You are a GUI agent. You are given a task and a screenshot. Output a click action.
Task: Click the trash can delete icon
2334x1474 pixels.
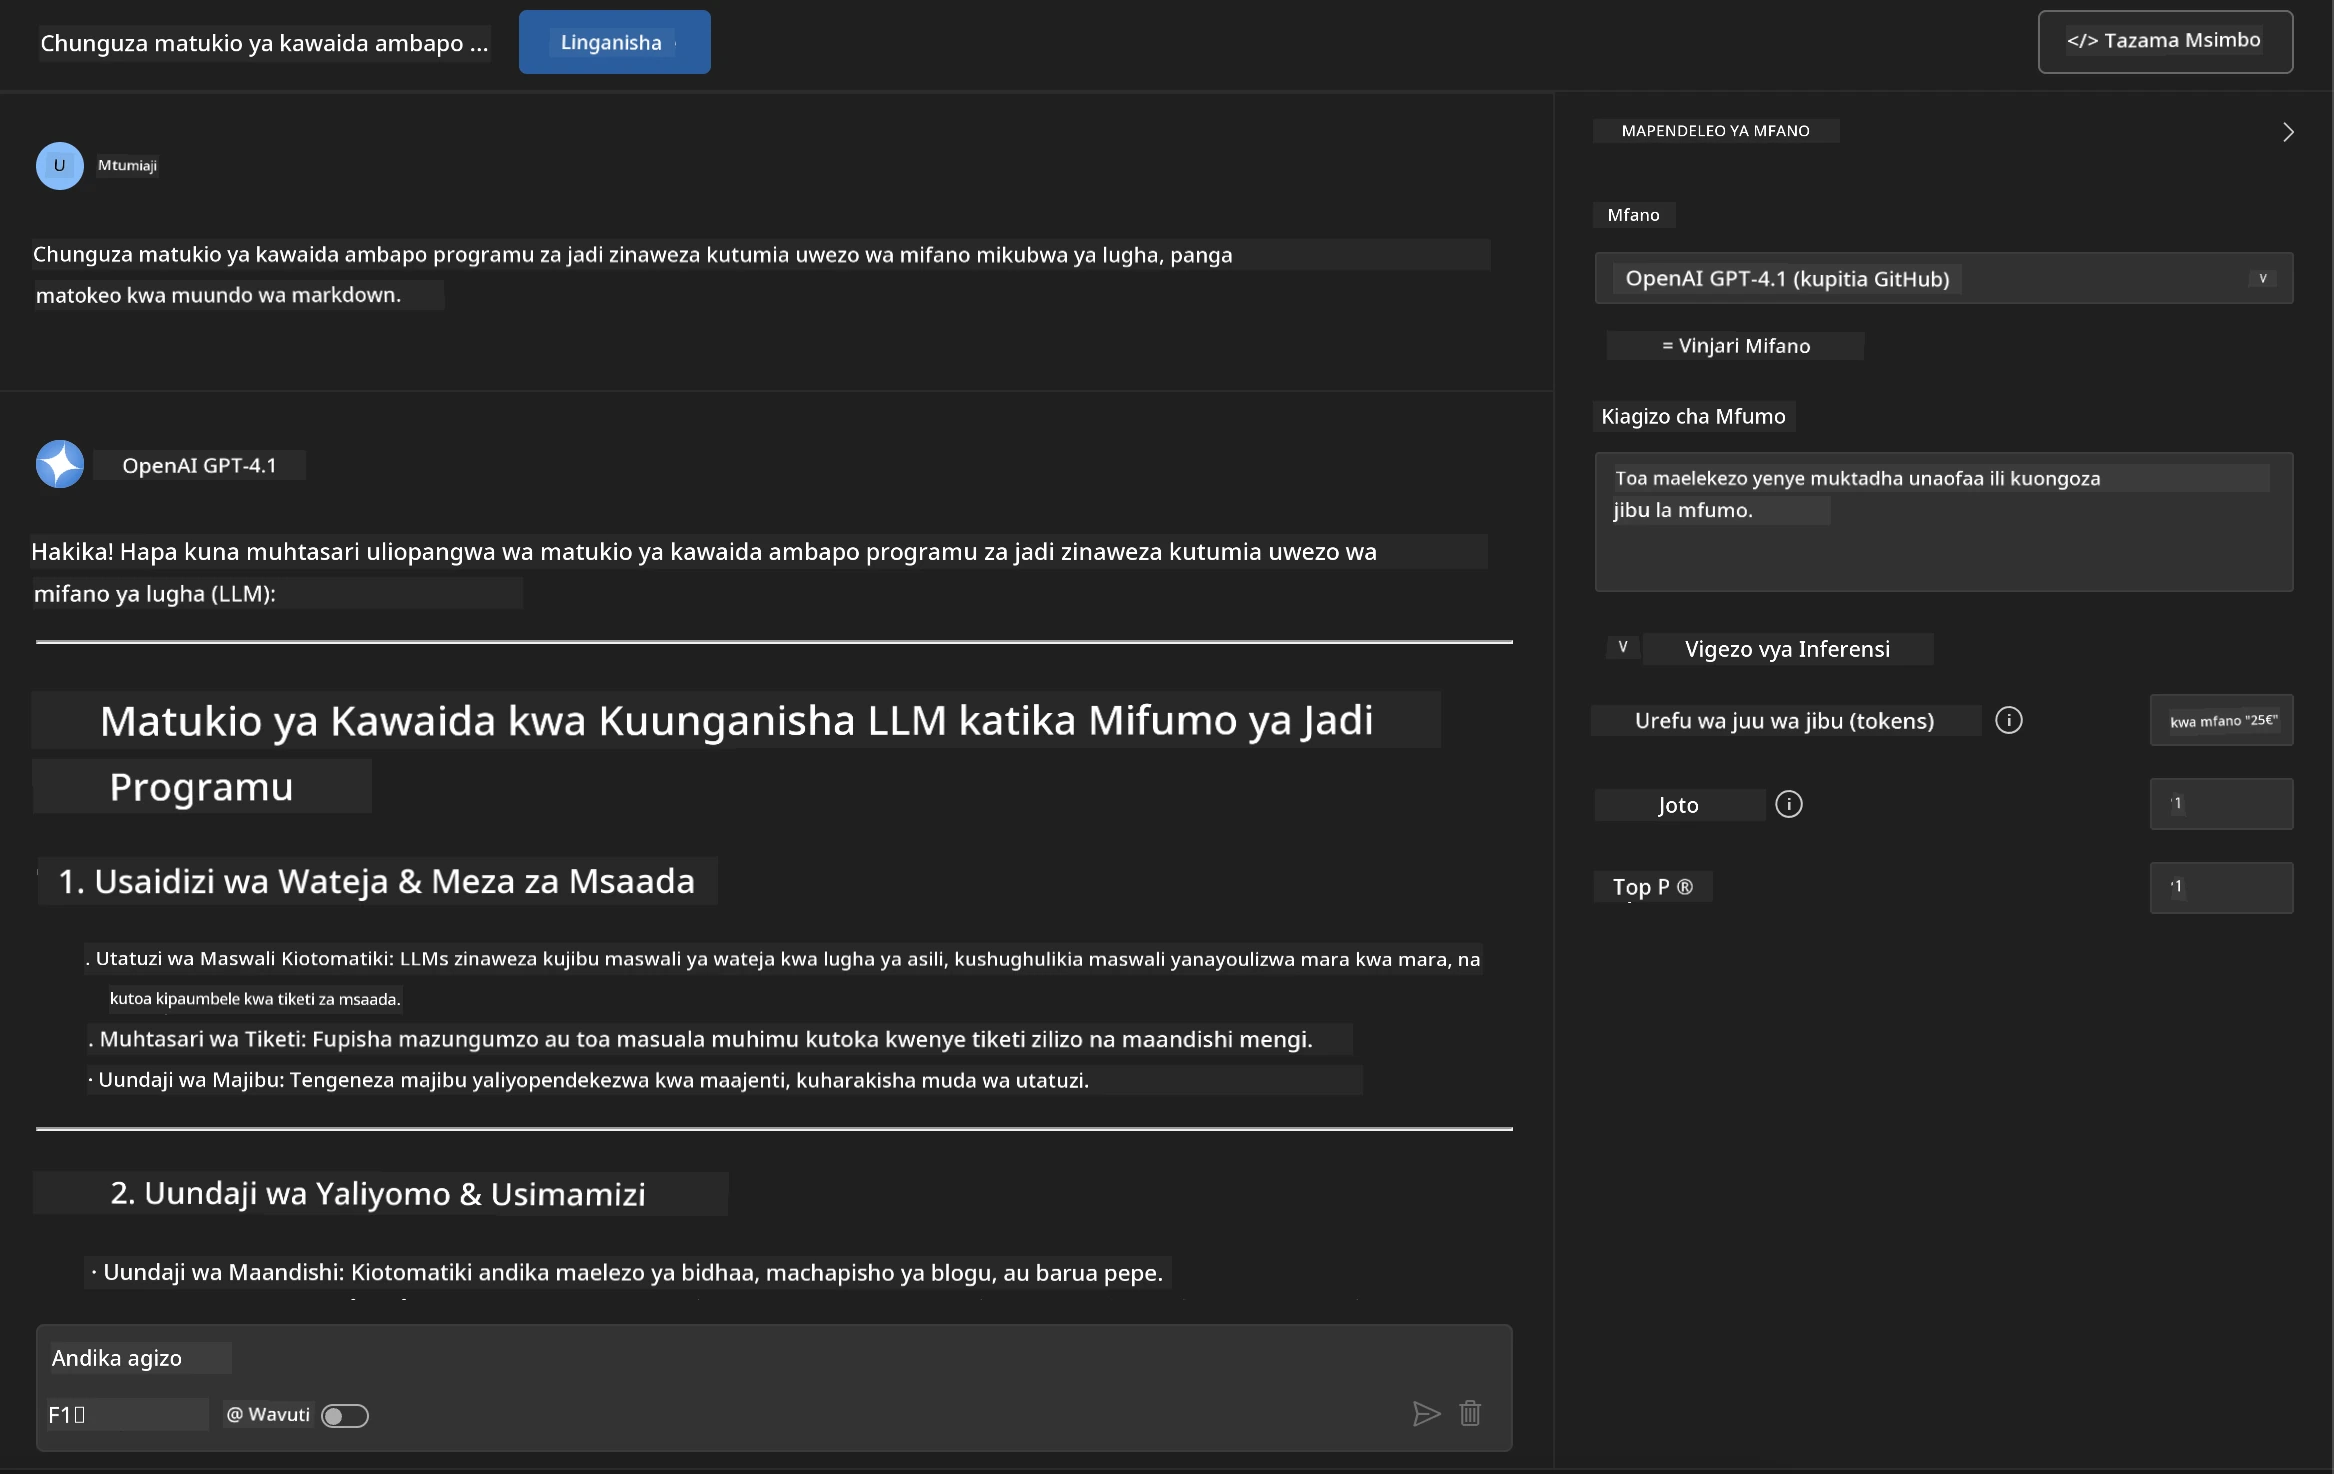click(1470, 1413)
